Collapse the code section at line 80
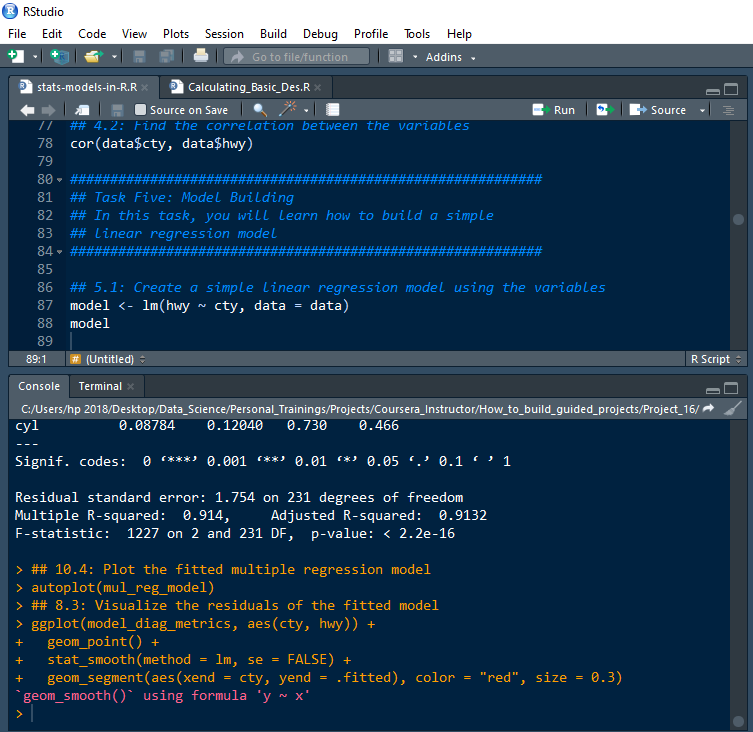Viewport: 753px width, 732px height. pyautogui.click(x=60, y=180)
